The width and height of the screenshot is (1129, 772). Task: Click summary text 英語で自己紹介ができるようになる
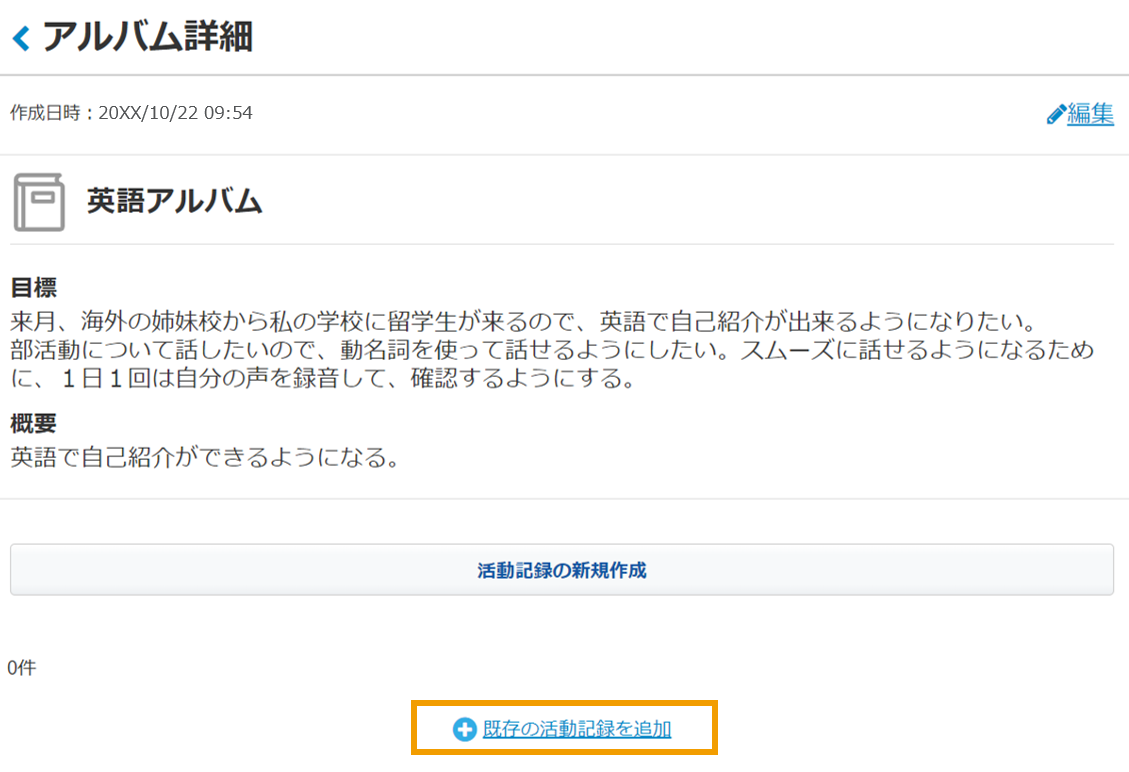coord(205,457)
